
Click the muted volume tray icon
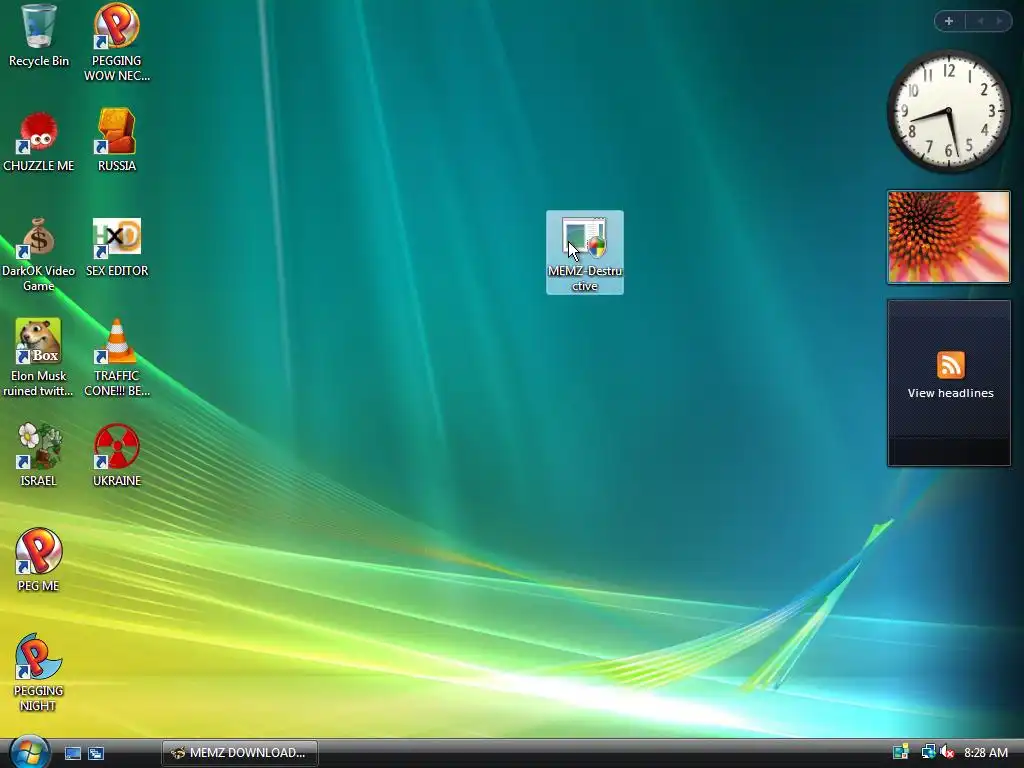pos(946,752)
